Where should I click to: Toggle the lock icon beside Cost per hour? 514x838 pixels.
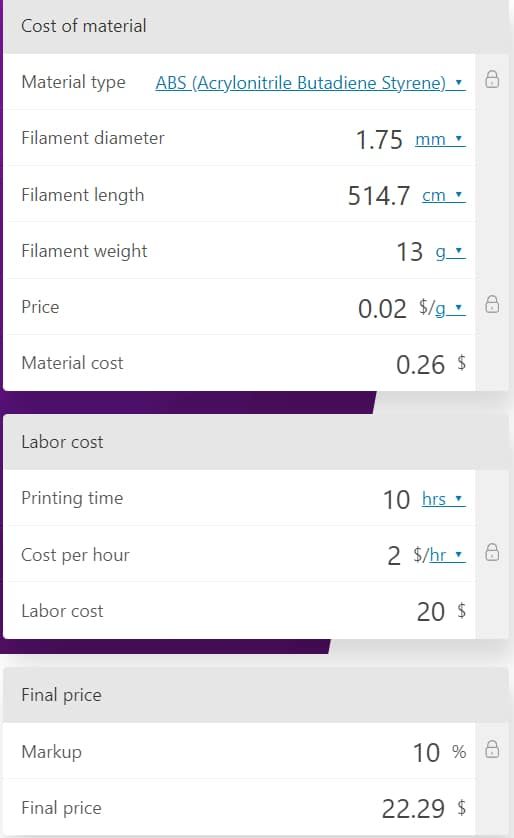(492, 552)
